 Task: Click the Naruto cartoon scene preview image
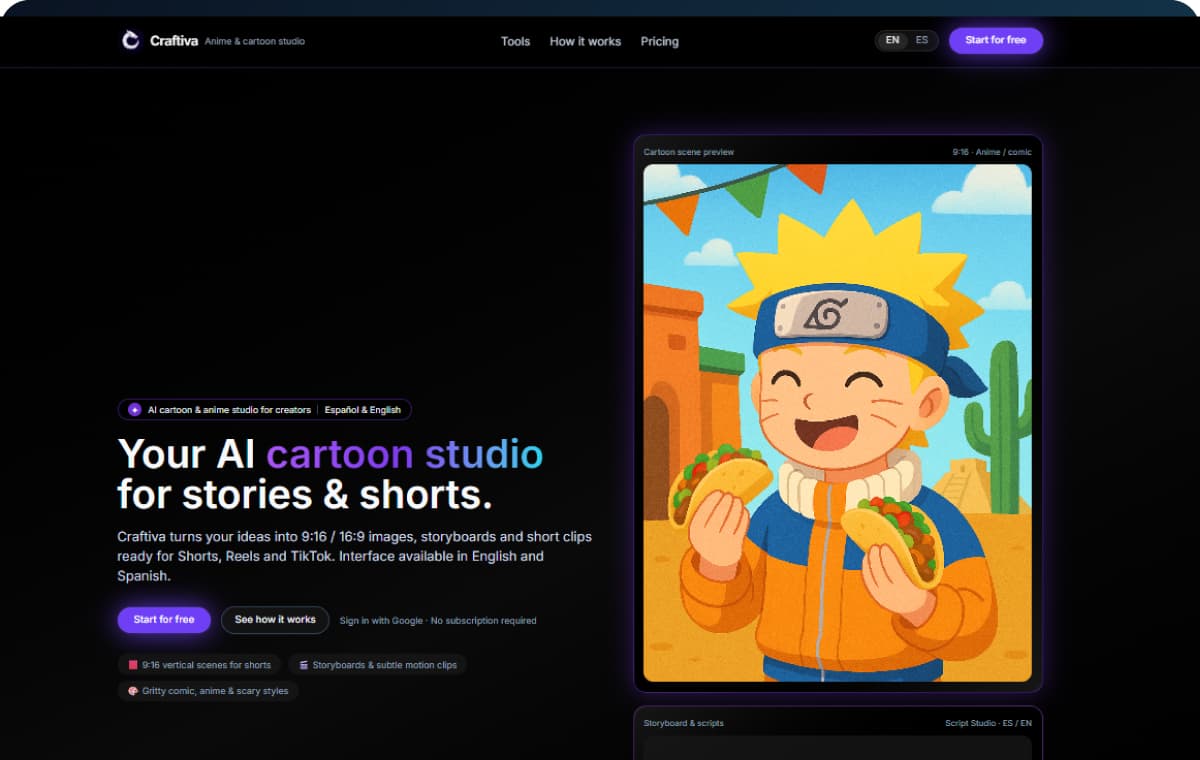coord(838,420)
